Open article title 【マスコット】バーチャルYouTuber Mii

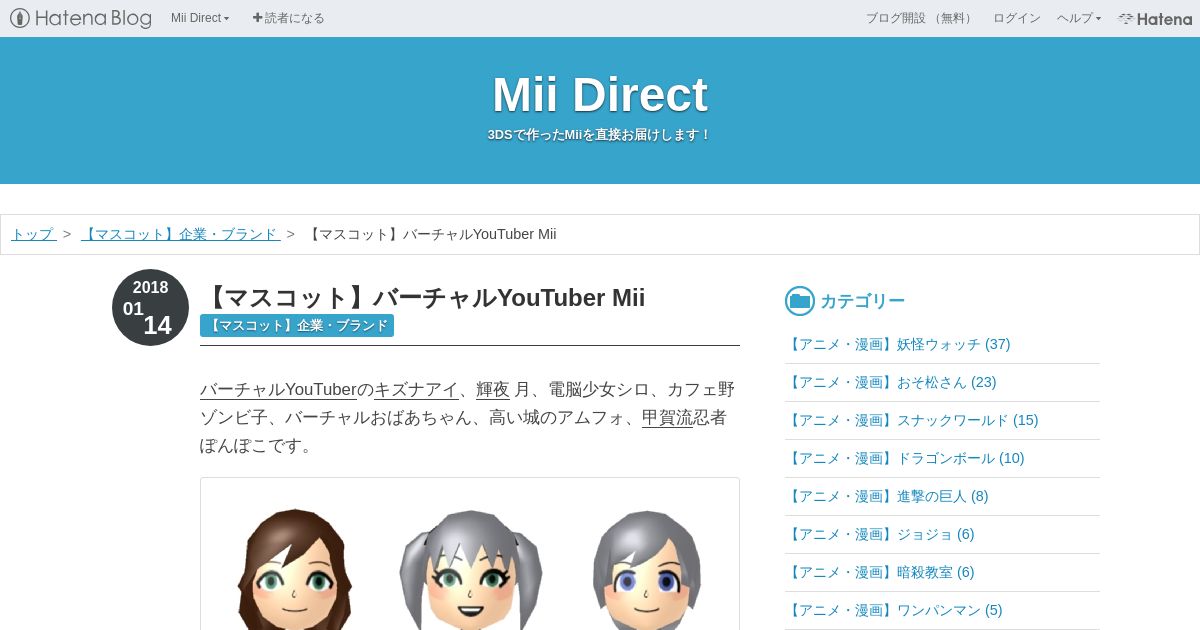(423, 298)
